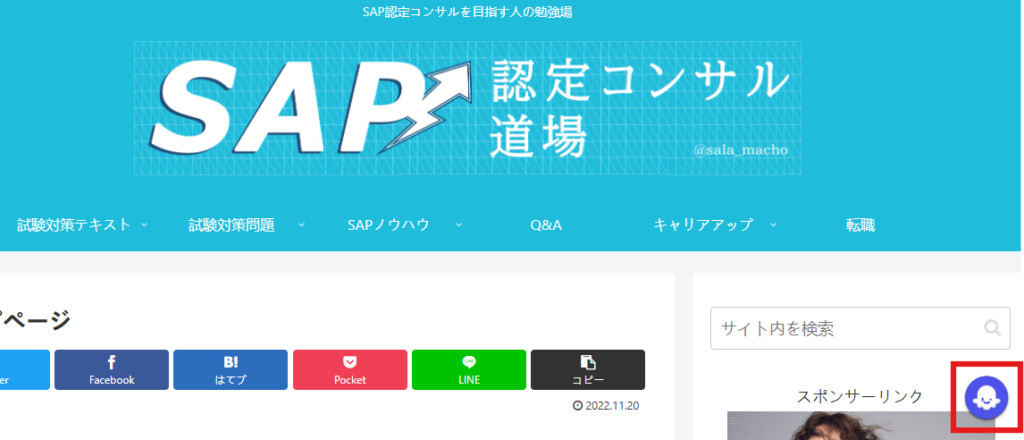Screen dimensions: 1024x440
Task: Click the SAP認定コンサル道場 logo banner
Action: click(x=467, y=108)
